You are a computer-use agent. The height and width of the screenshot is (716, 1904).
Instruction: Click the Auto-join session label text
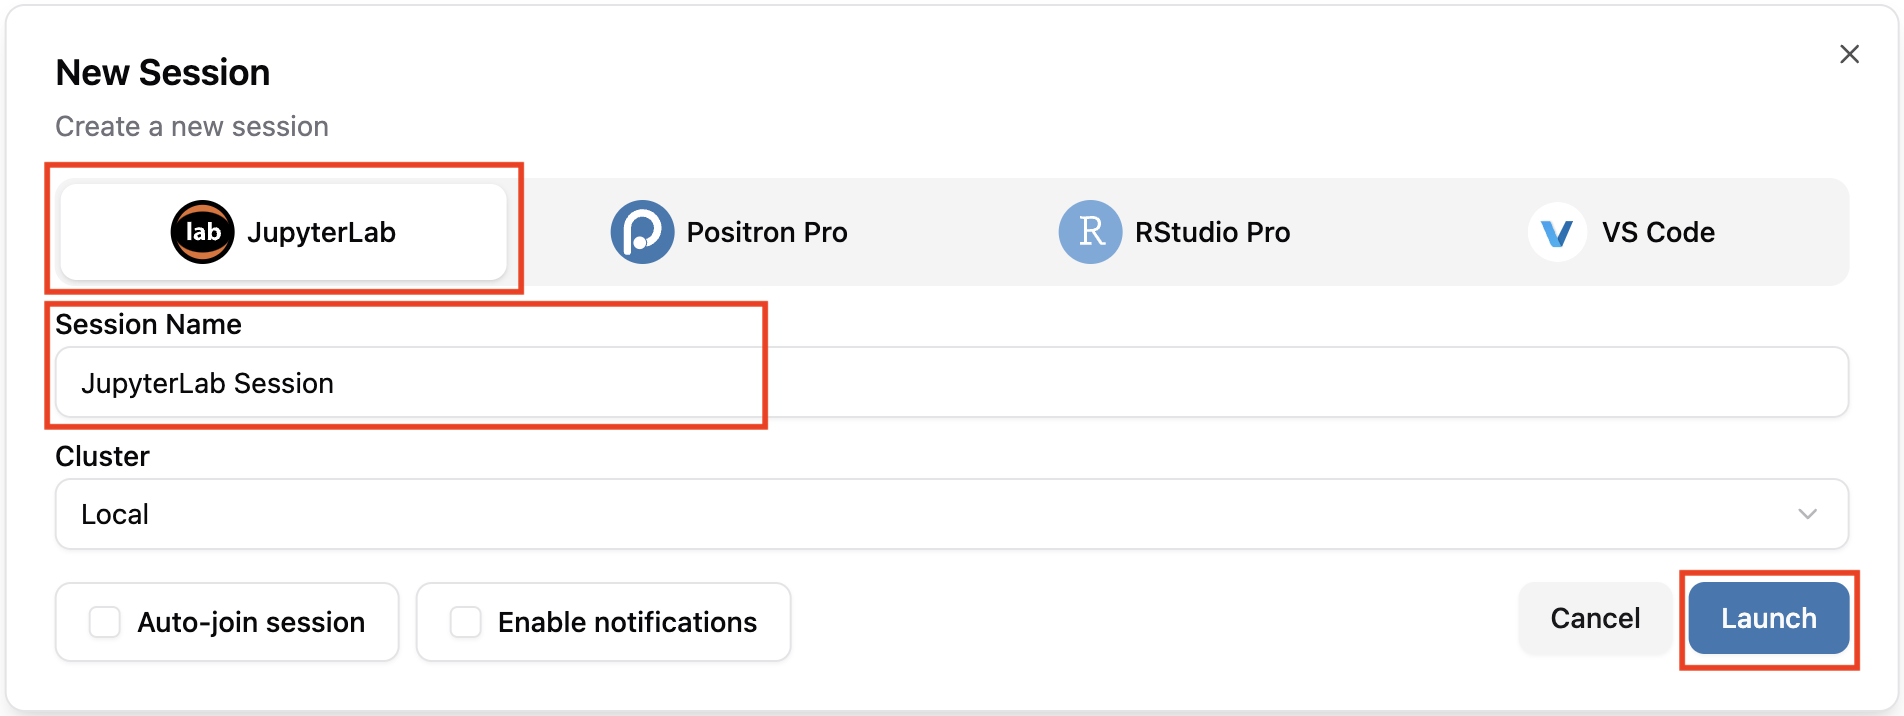(x=251, y=622)
